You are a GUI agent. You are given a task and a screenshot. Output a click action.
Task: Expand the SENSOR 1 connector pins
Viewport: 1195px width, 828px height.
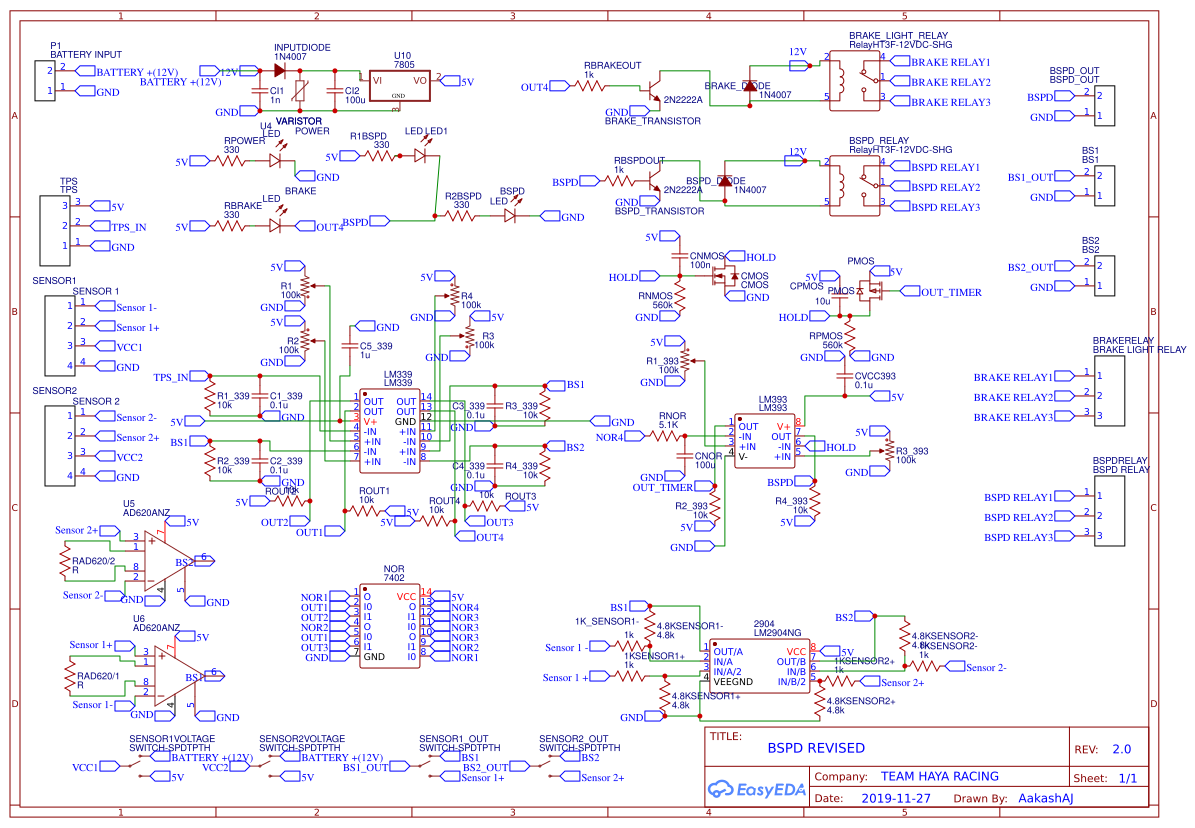[60, 335]
